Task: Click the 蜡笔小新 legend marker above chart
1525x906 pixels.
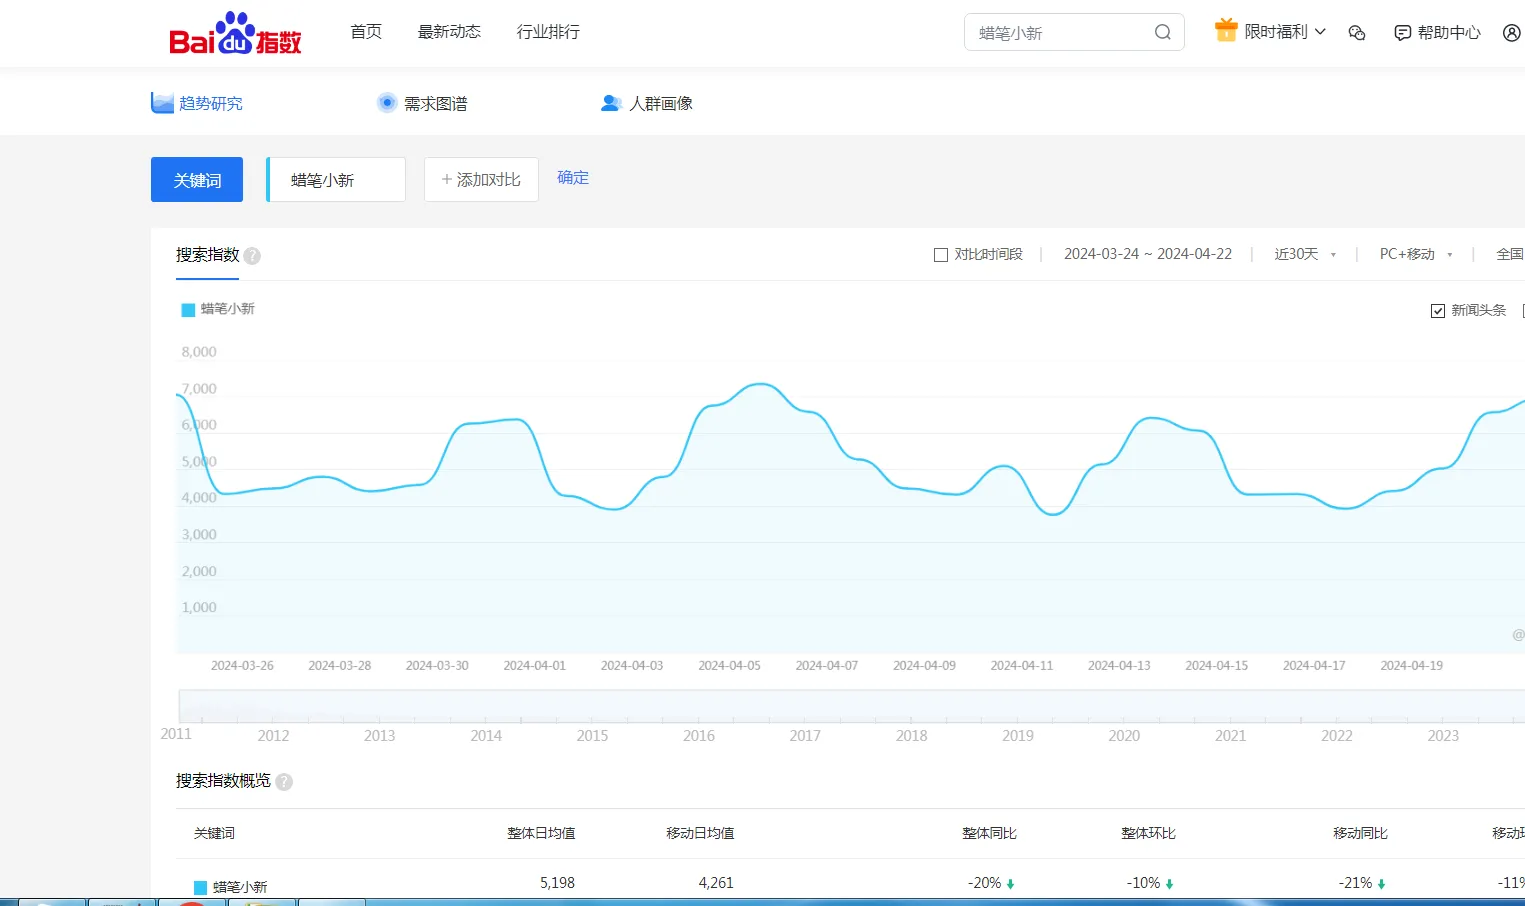Action: click(x=188, y=310)
